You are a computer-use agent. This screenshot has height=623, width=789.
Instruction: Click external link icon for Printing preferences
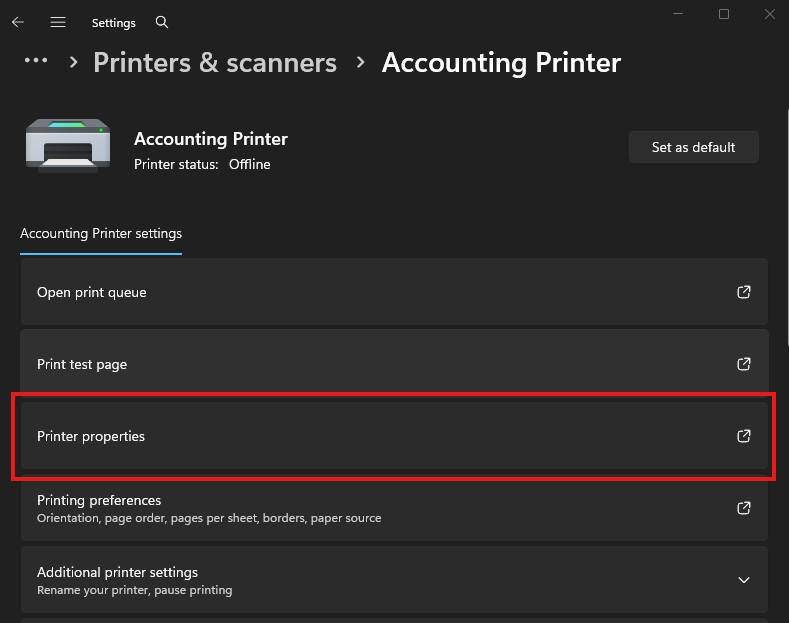(x=743, y=508)
